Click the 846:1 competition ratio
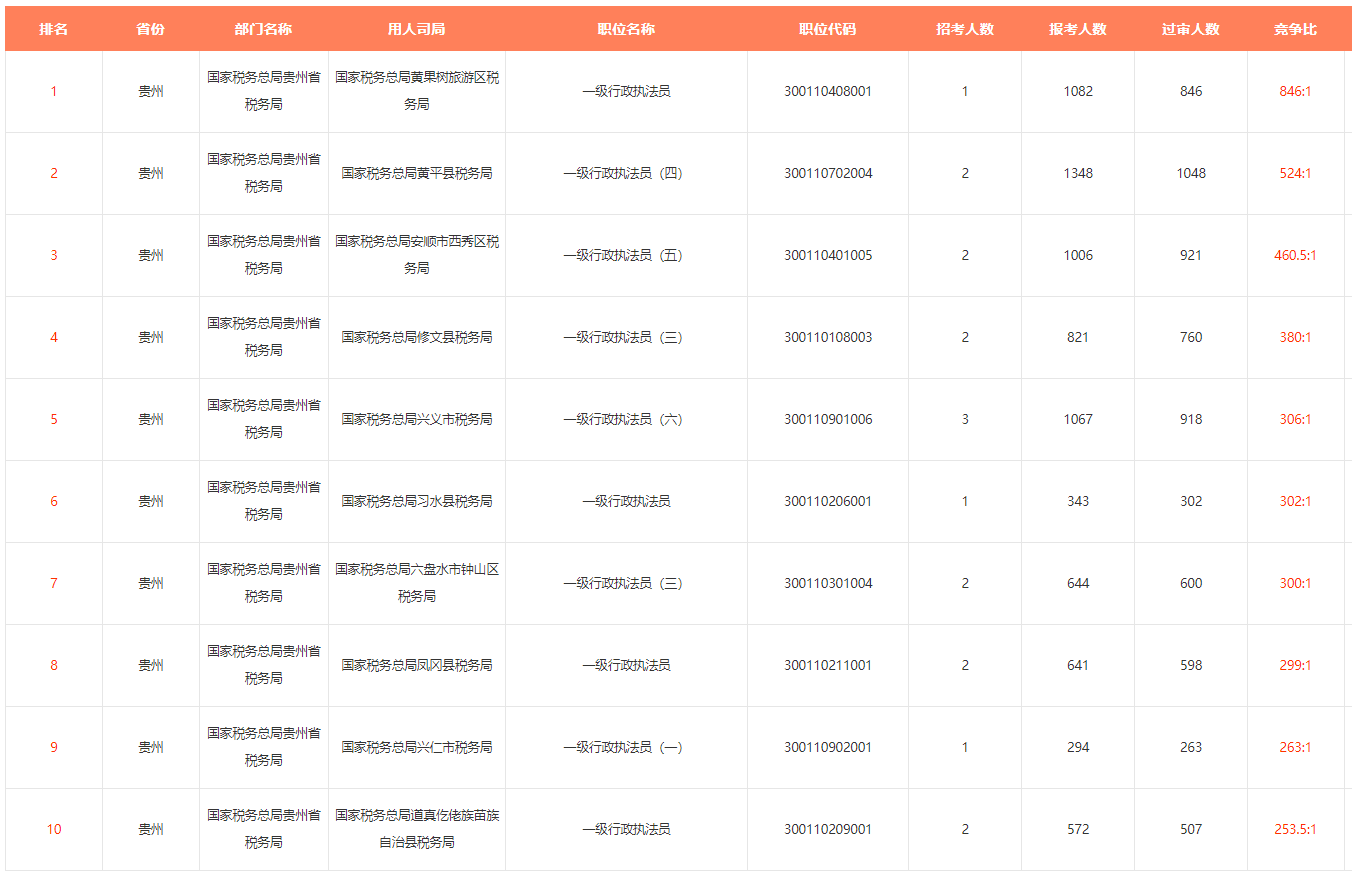The height and width of the screenshot is (880, 1352). [x=1295, y=91]
